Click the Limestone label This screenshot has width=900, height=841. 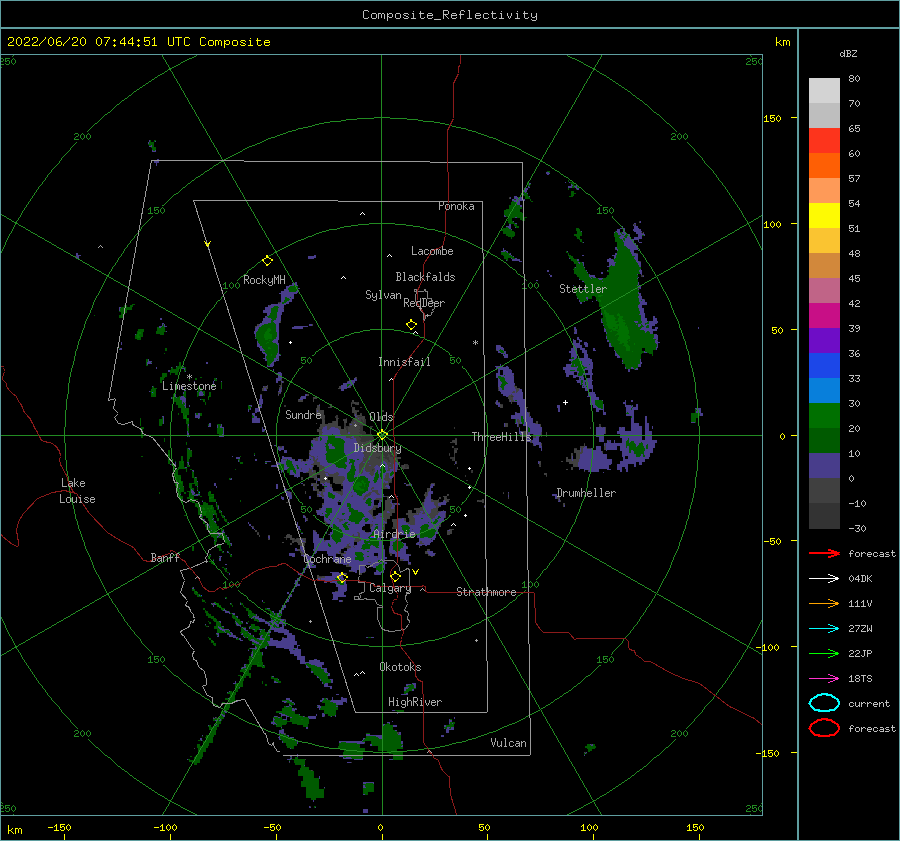(189, 386)
